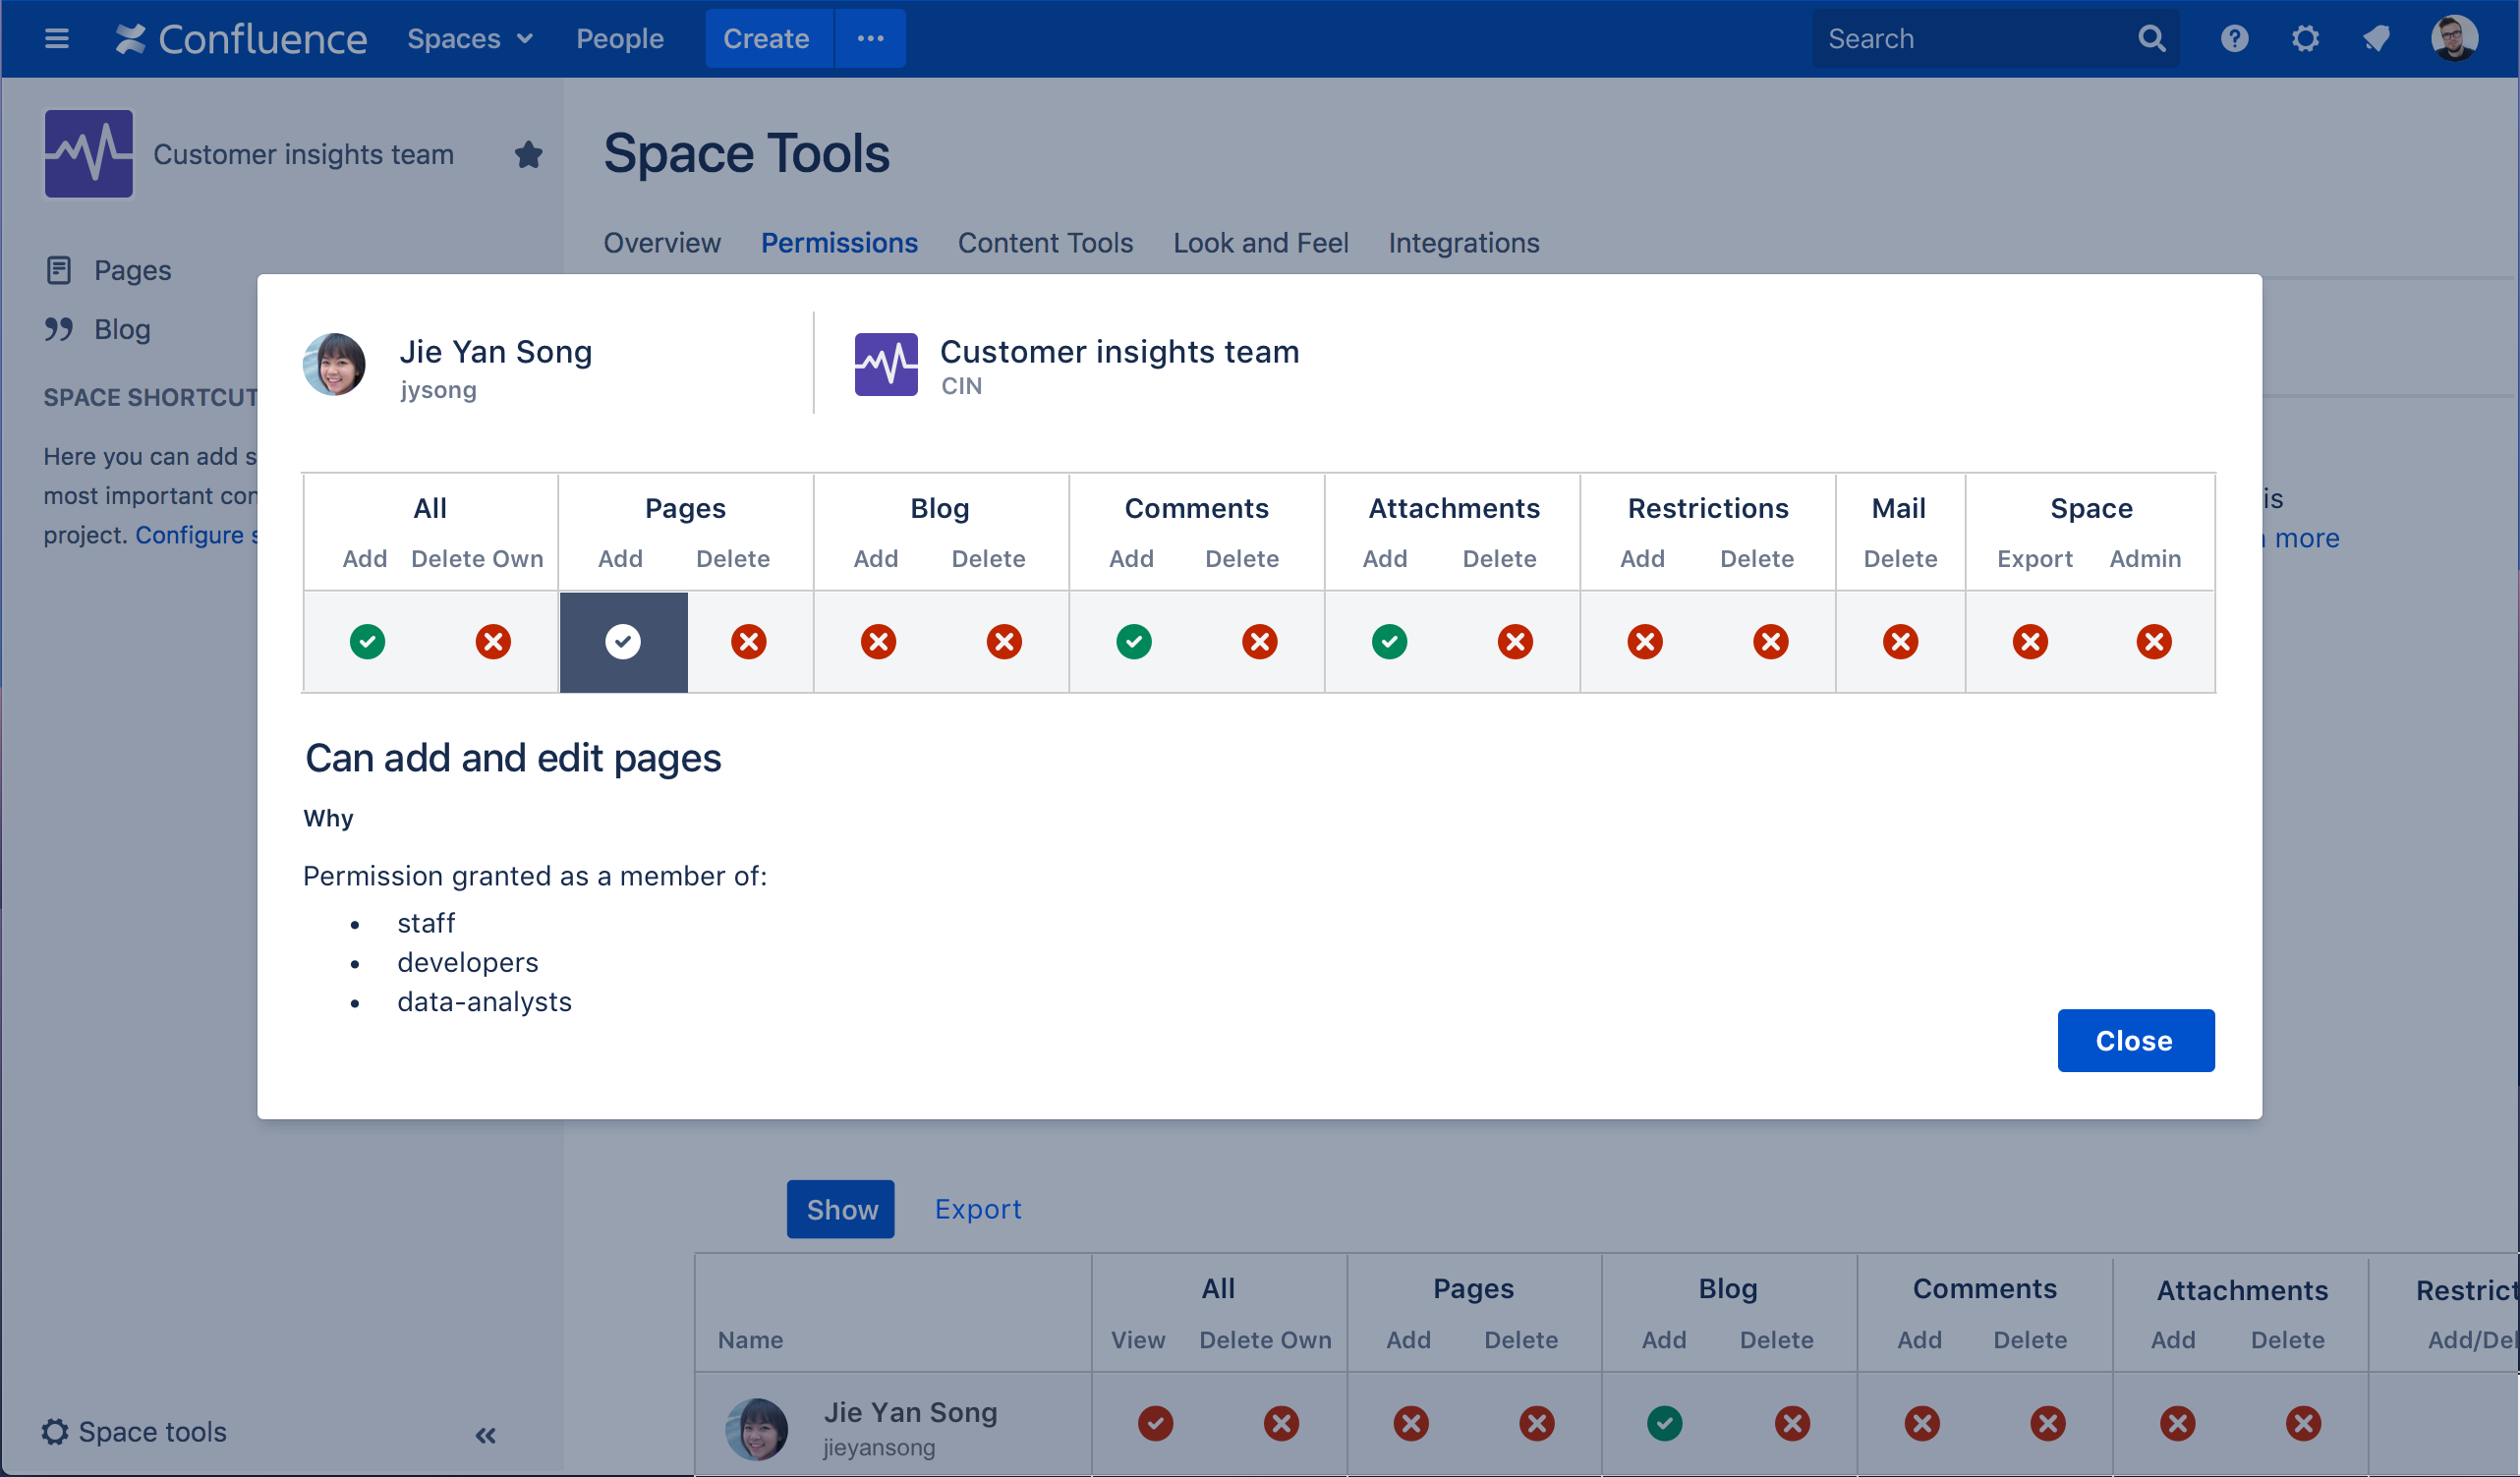The height and width of the screenshot is (1477, 2520).
Task: Click the All Delete Own red X icon
Action: point(492,640)
